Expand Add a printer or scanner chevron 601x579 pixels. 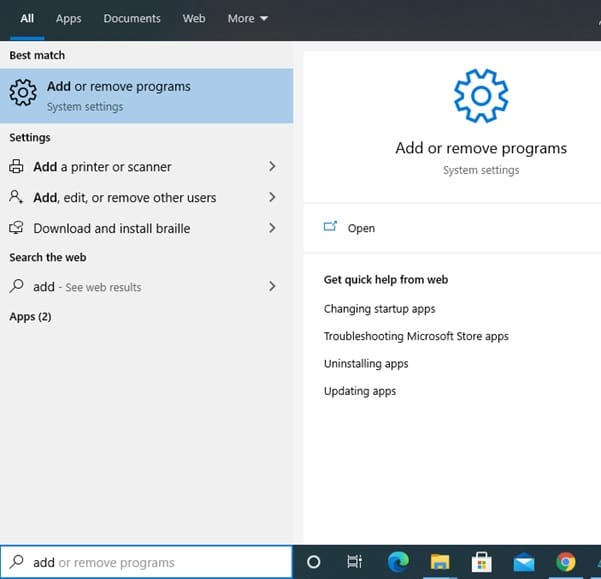[272, 166]
